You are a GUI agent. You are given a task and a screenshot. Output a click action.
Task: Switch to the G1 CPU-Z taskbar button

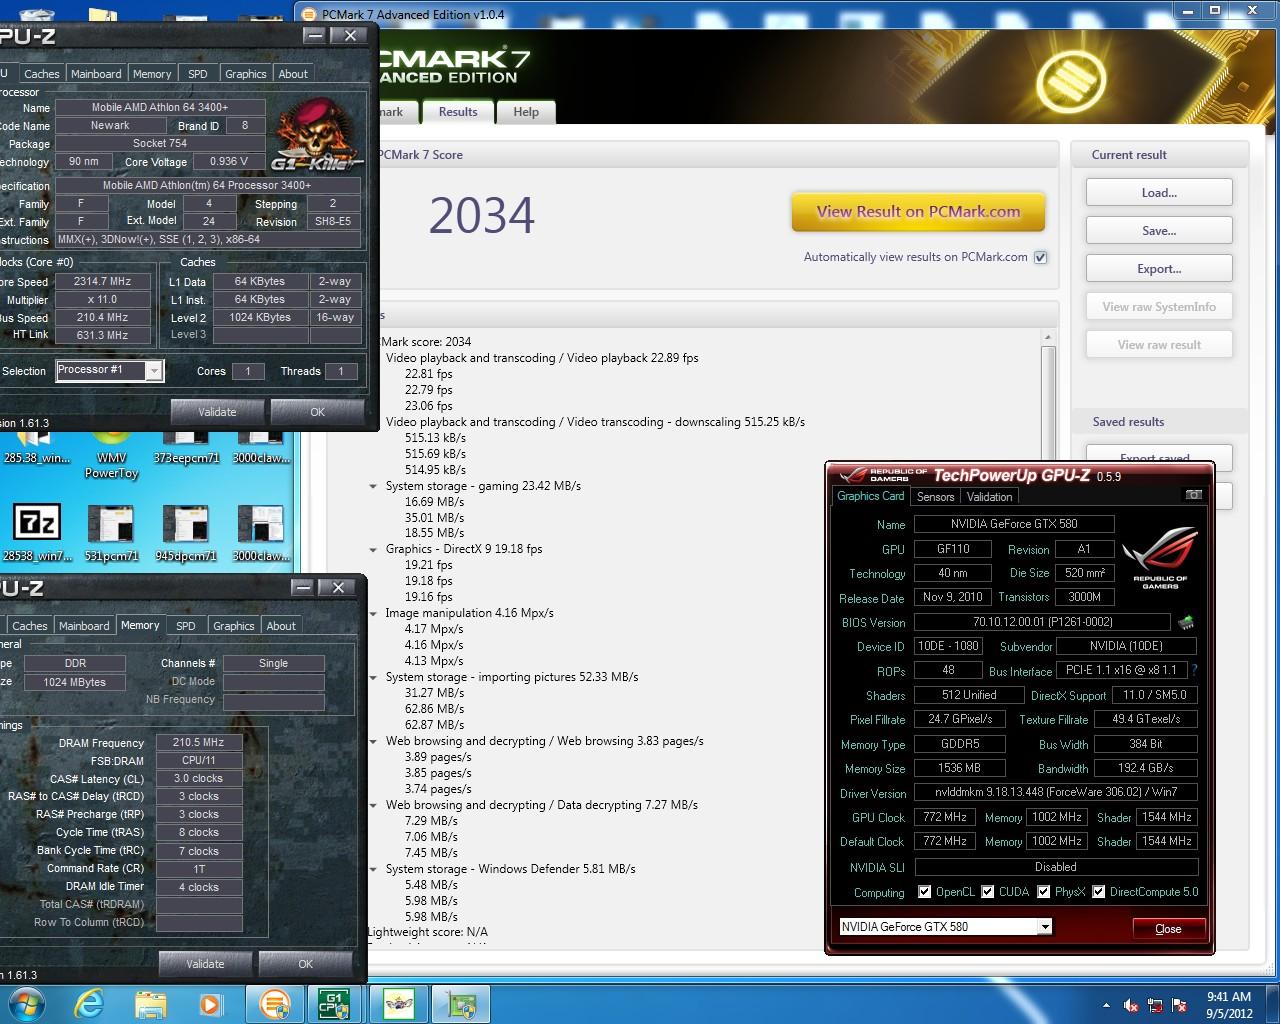333,1004
